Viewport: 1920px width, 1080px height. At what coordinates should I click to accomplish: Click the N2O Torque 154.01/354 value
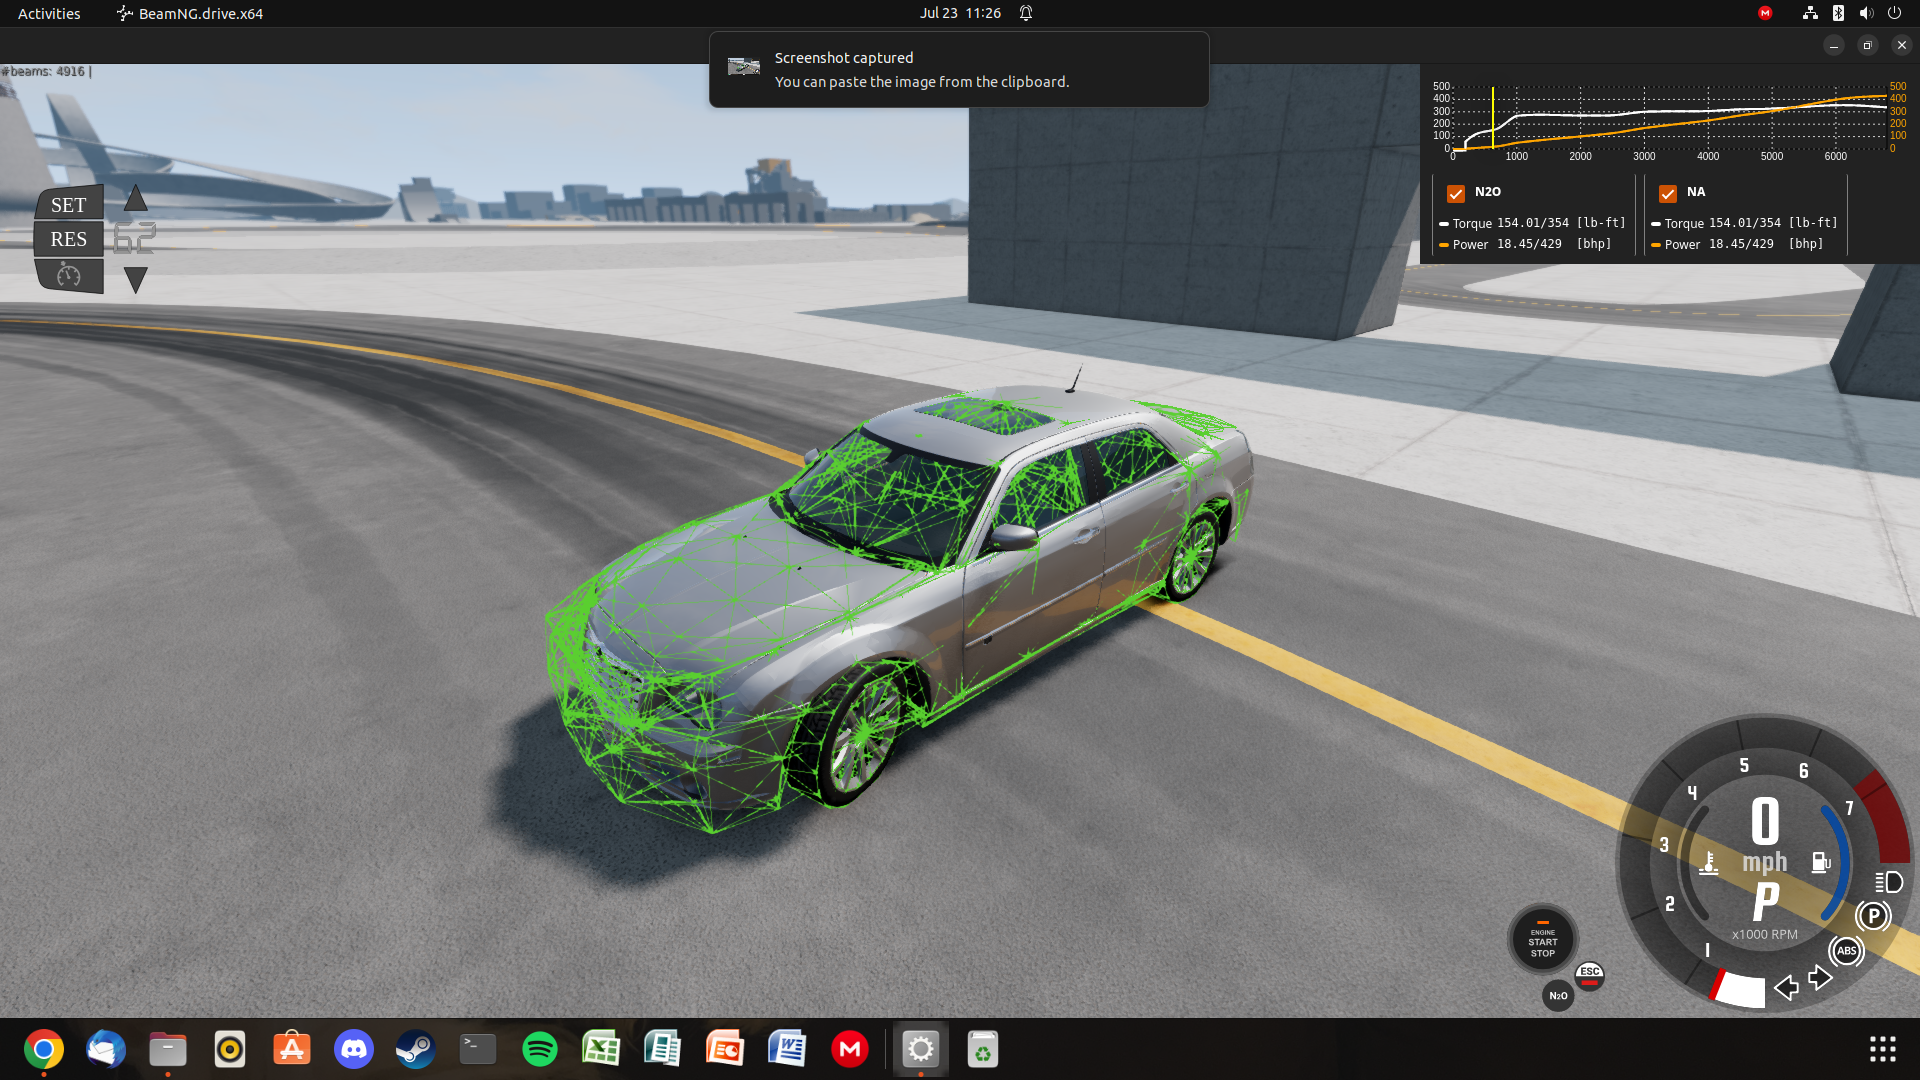click(1533, 223)
